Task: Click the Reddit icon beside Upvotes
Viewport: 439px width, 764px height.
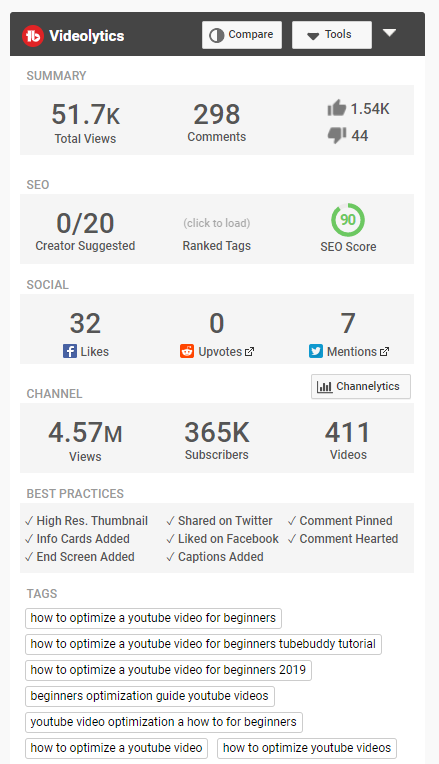Action: 187,351
